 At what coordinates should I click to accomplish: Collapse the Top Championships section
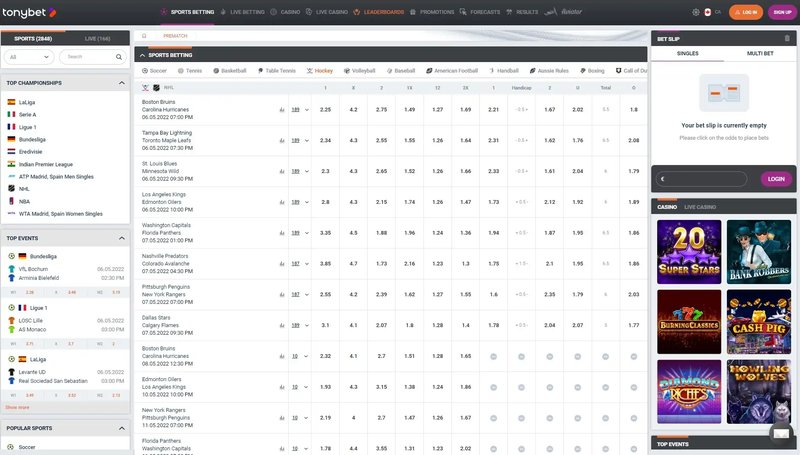coord(121,83)
